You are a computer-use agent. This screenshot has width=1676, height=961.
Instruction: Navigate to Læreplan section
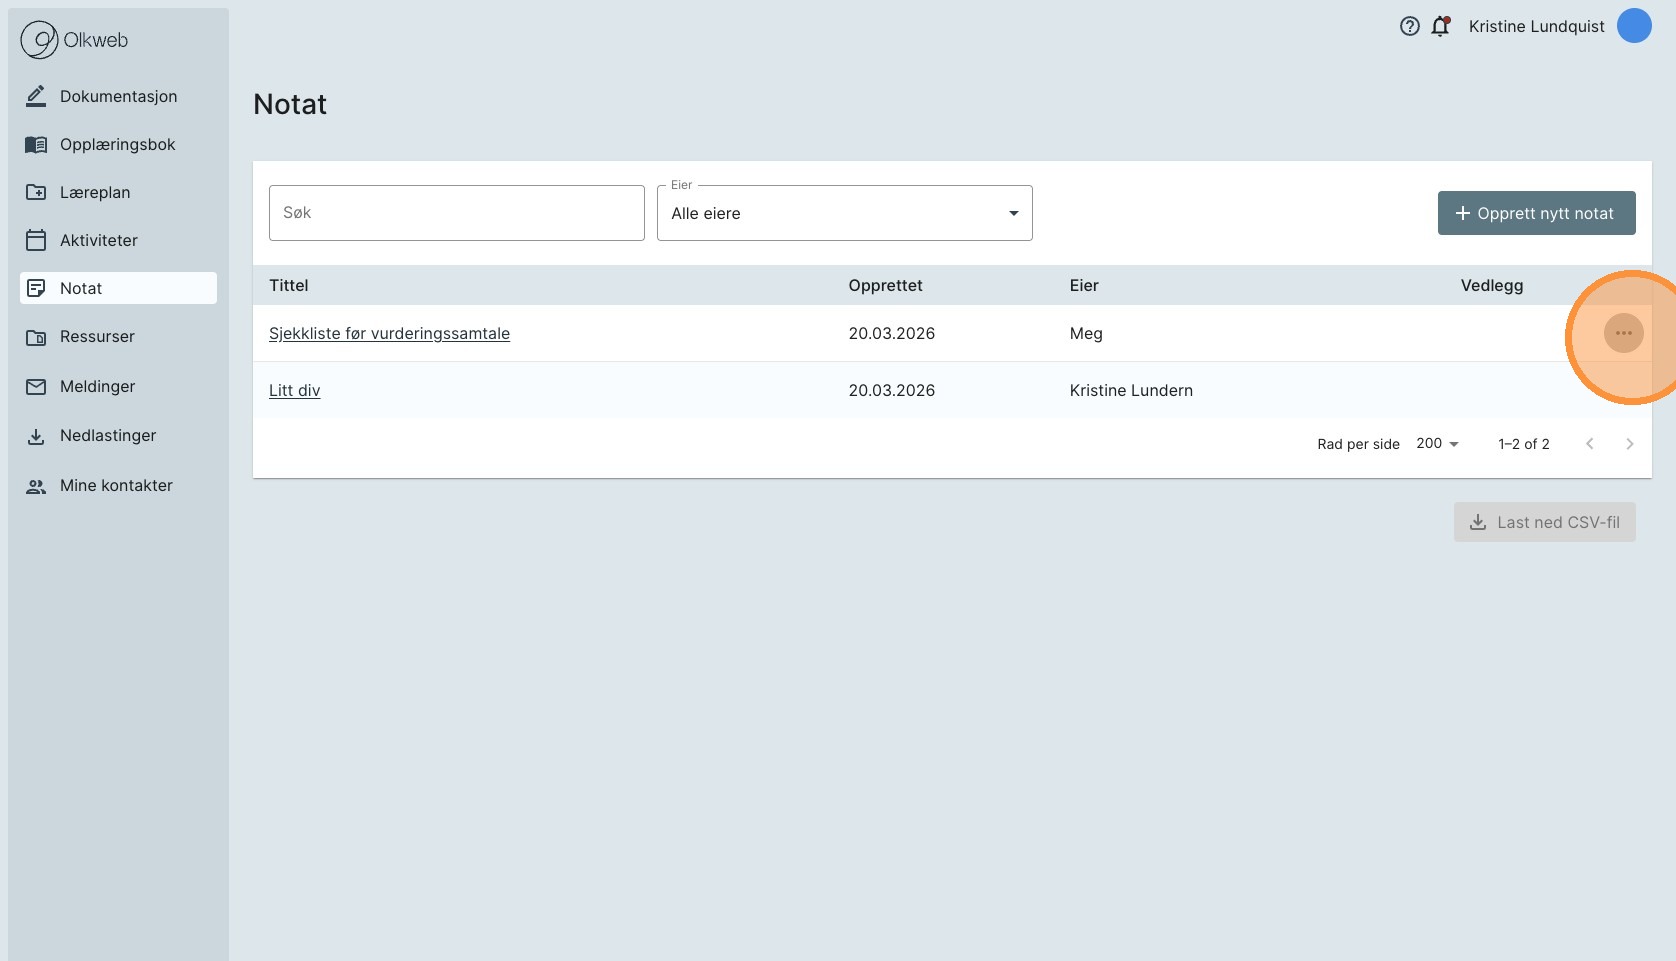95,192
